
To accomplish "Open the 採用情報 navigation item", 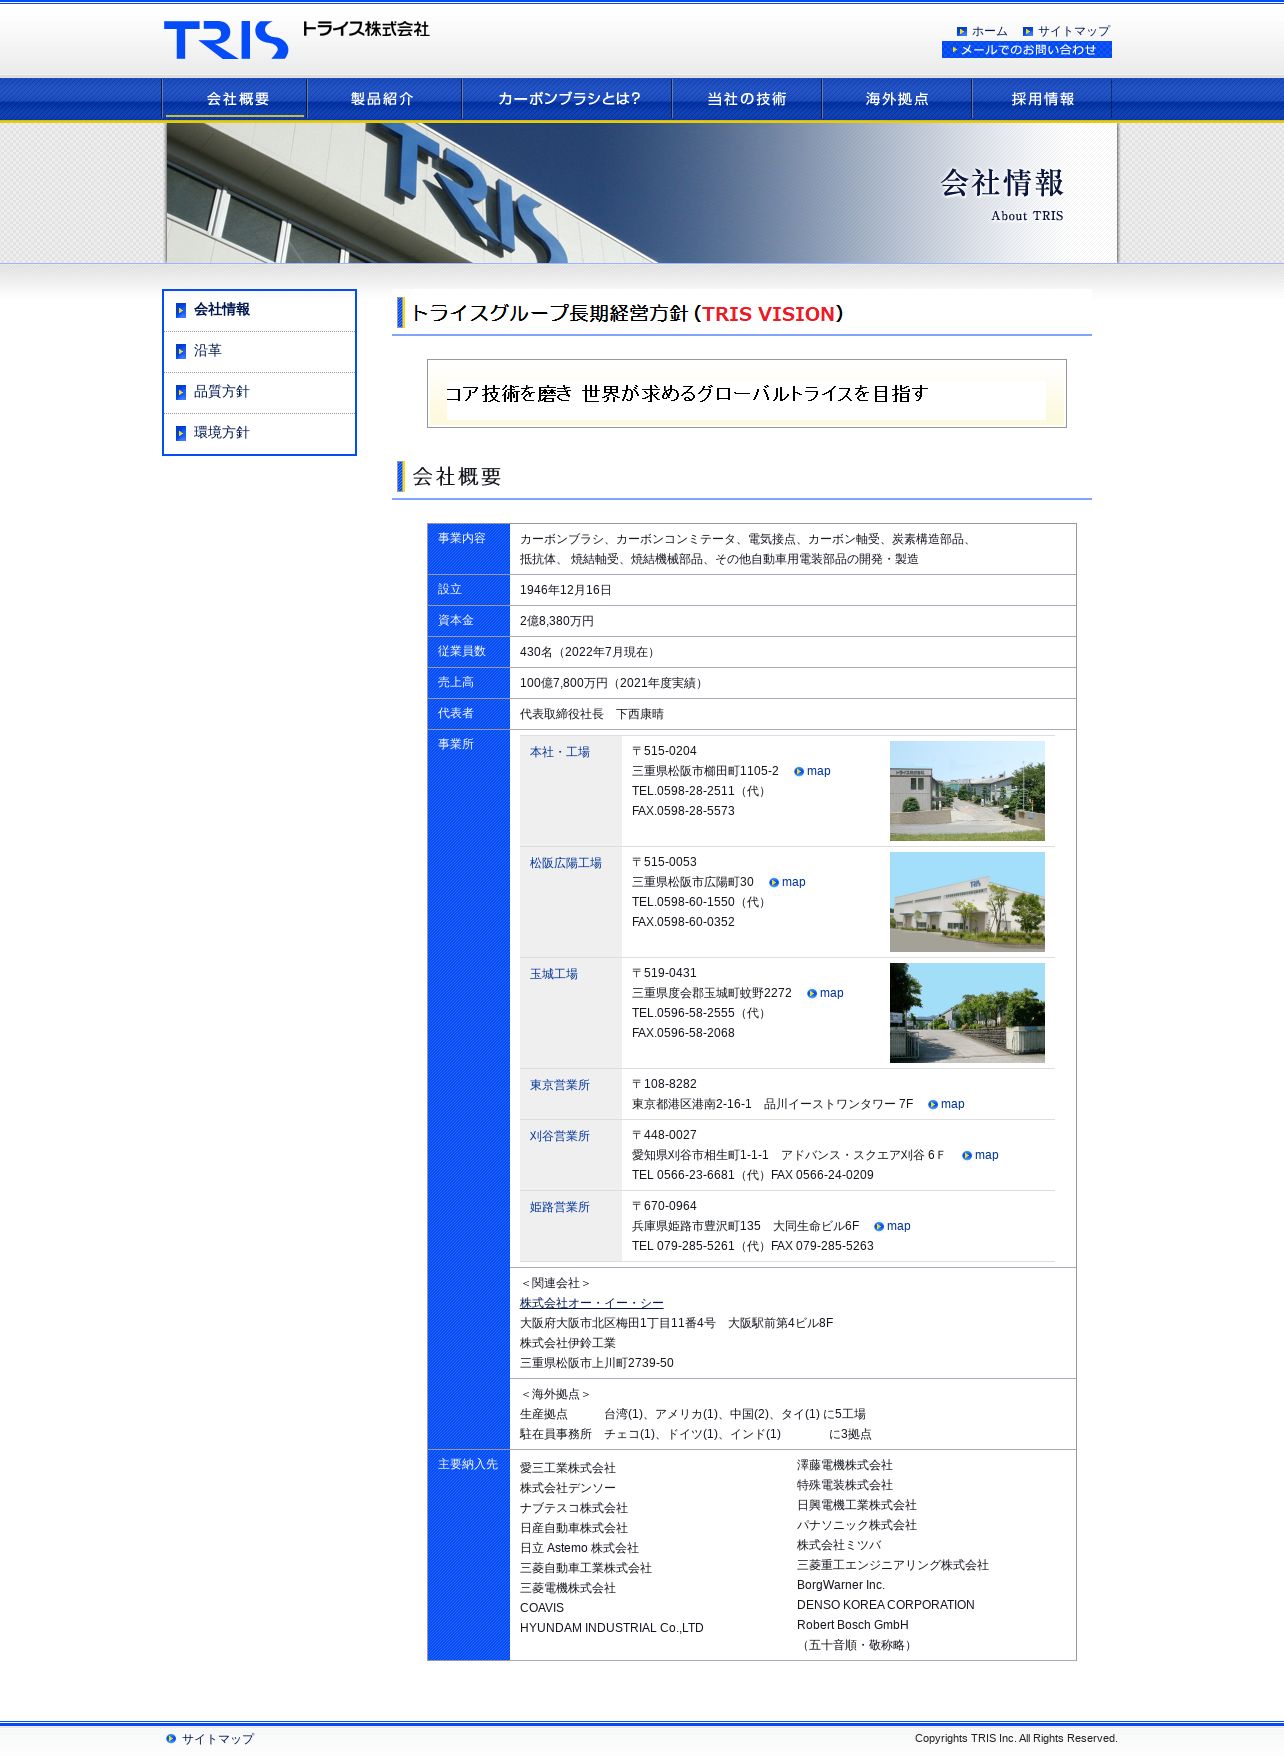I will click(1042, 99).
